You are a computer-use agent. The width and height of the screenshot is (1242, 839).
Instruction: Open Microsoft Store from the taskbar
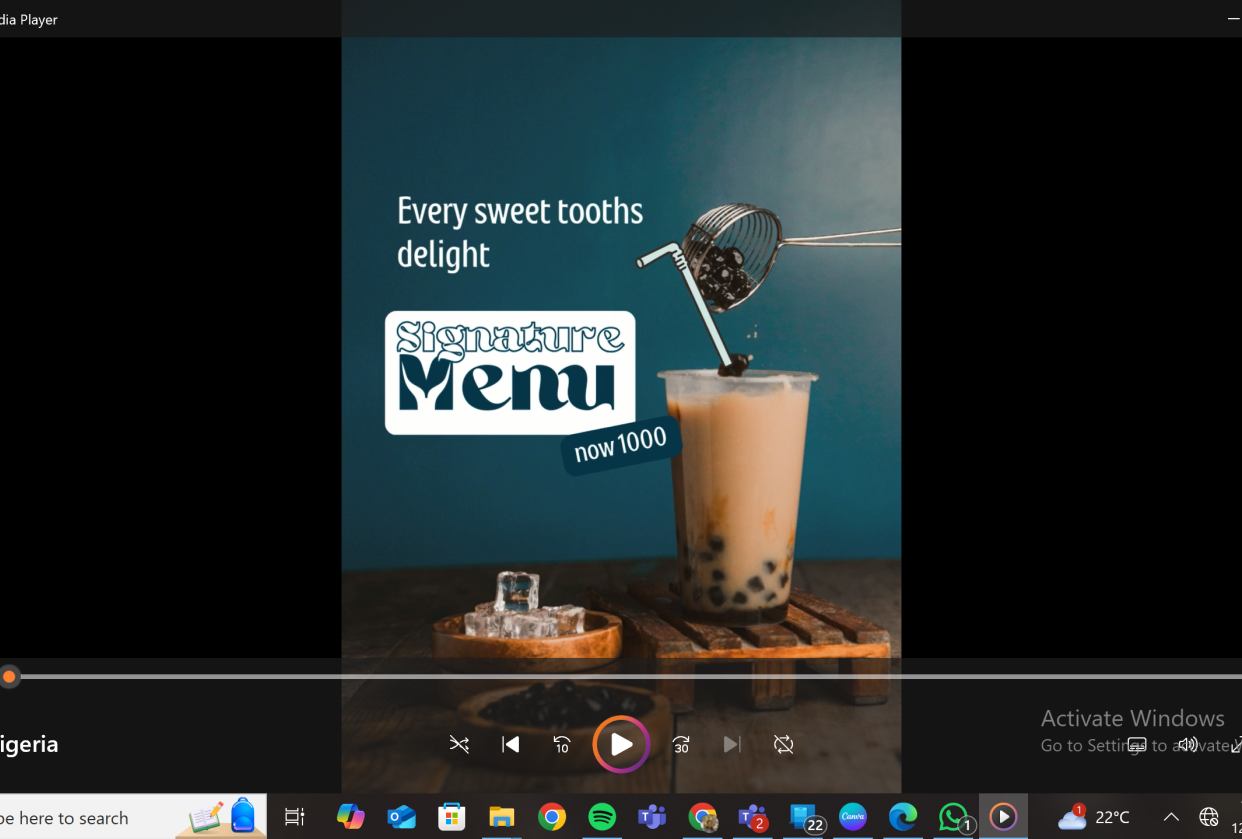click(x=452, y=817)
